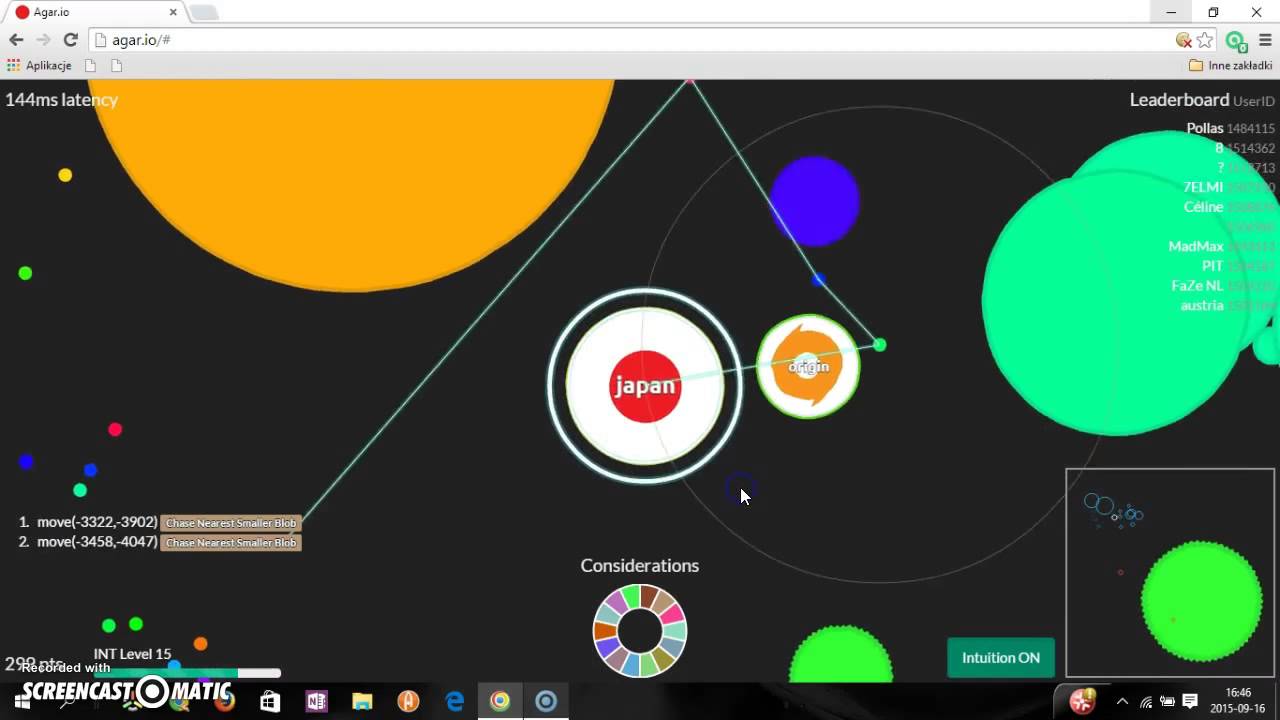Click the minimap in the corner

[x=1172, y=573]
